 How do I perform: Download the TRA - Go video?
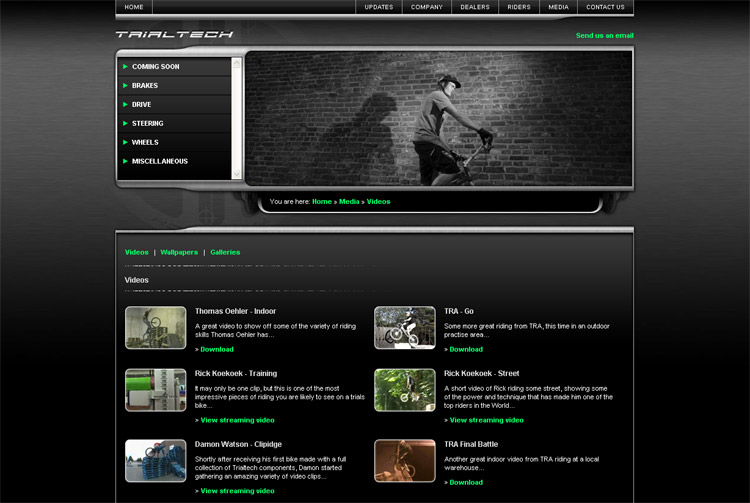pyautogui.click(x=466, y=350)
